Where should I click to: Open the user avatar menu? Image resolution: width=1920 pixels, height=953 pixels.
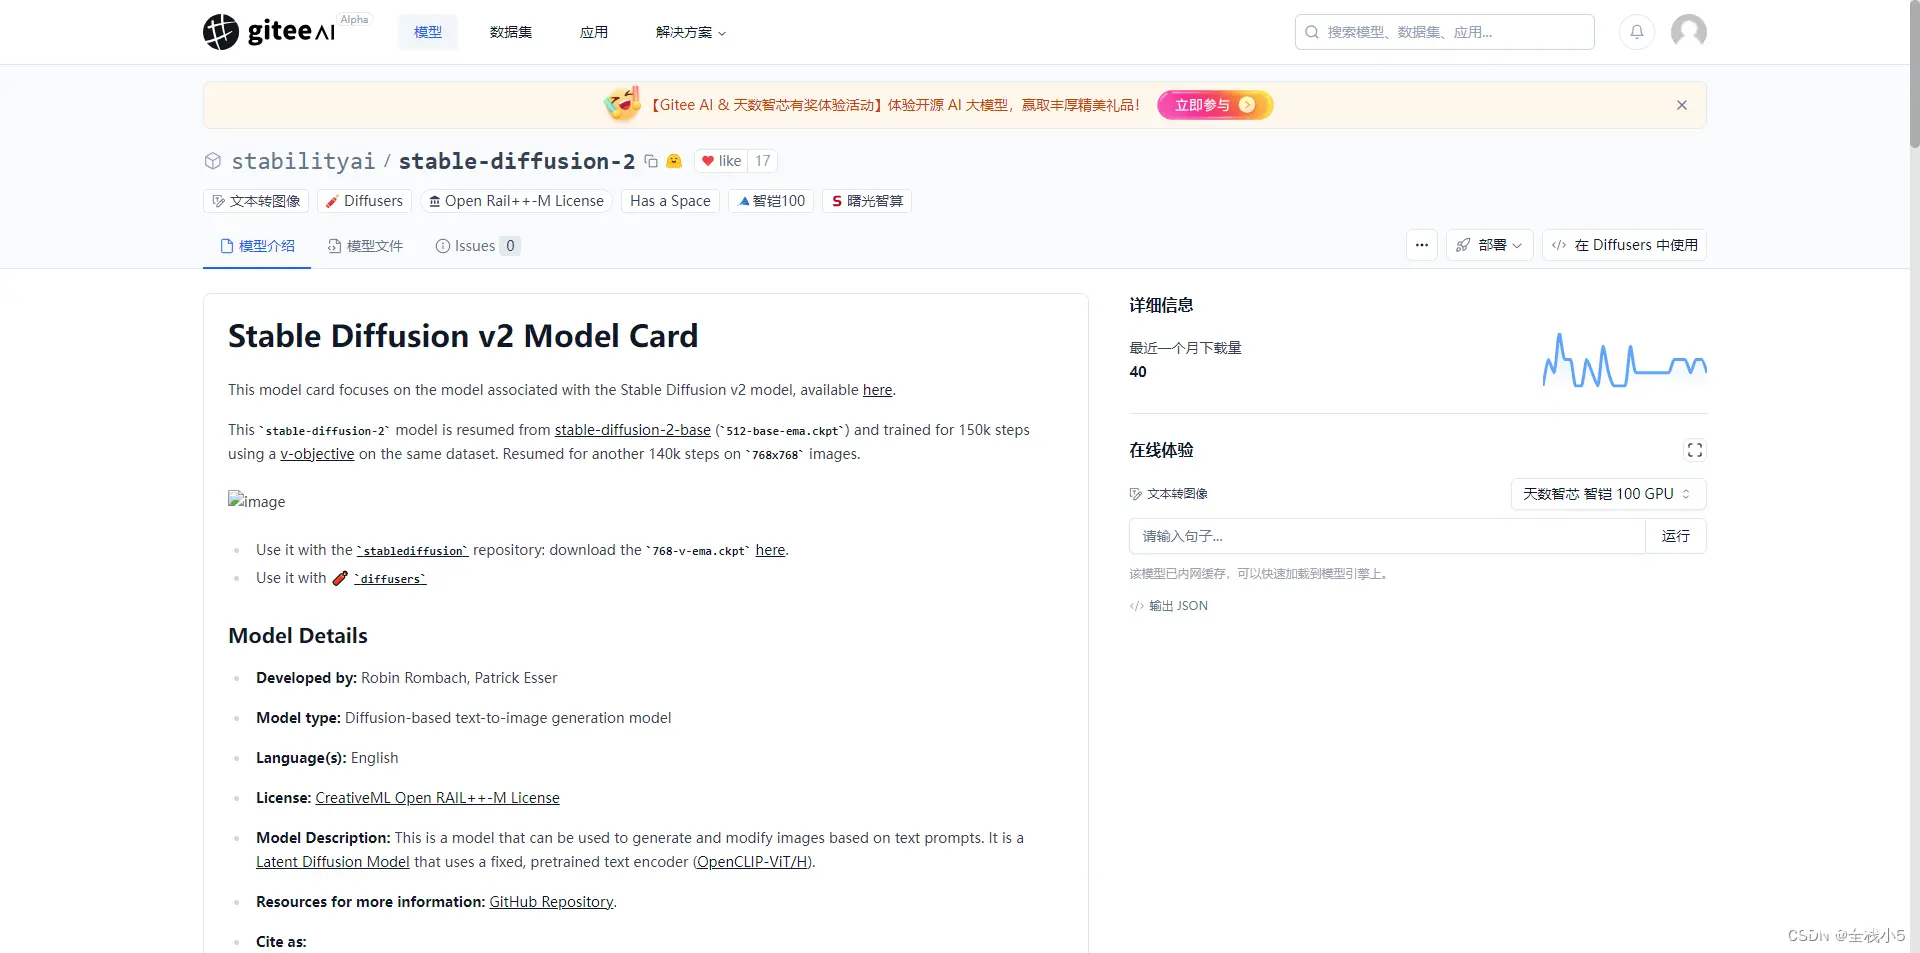click(1689, 32)
